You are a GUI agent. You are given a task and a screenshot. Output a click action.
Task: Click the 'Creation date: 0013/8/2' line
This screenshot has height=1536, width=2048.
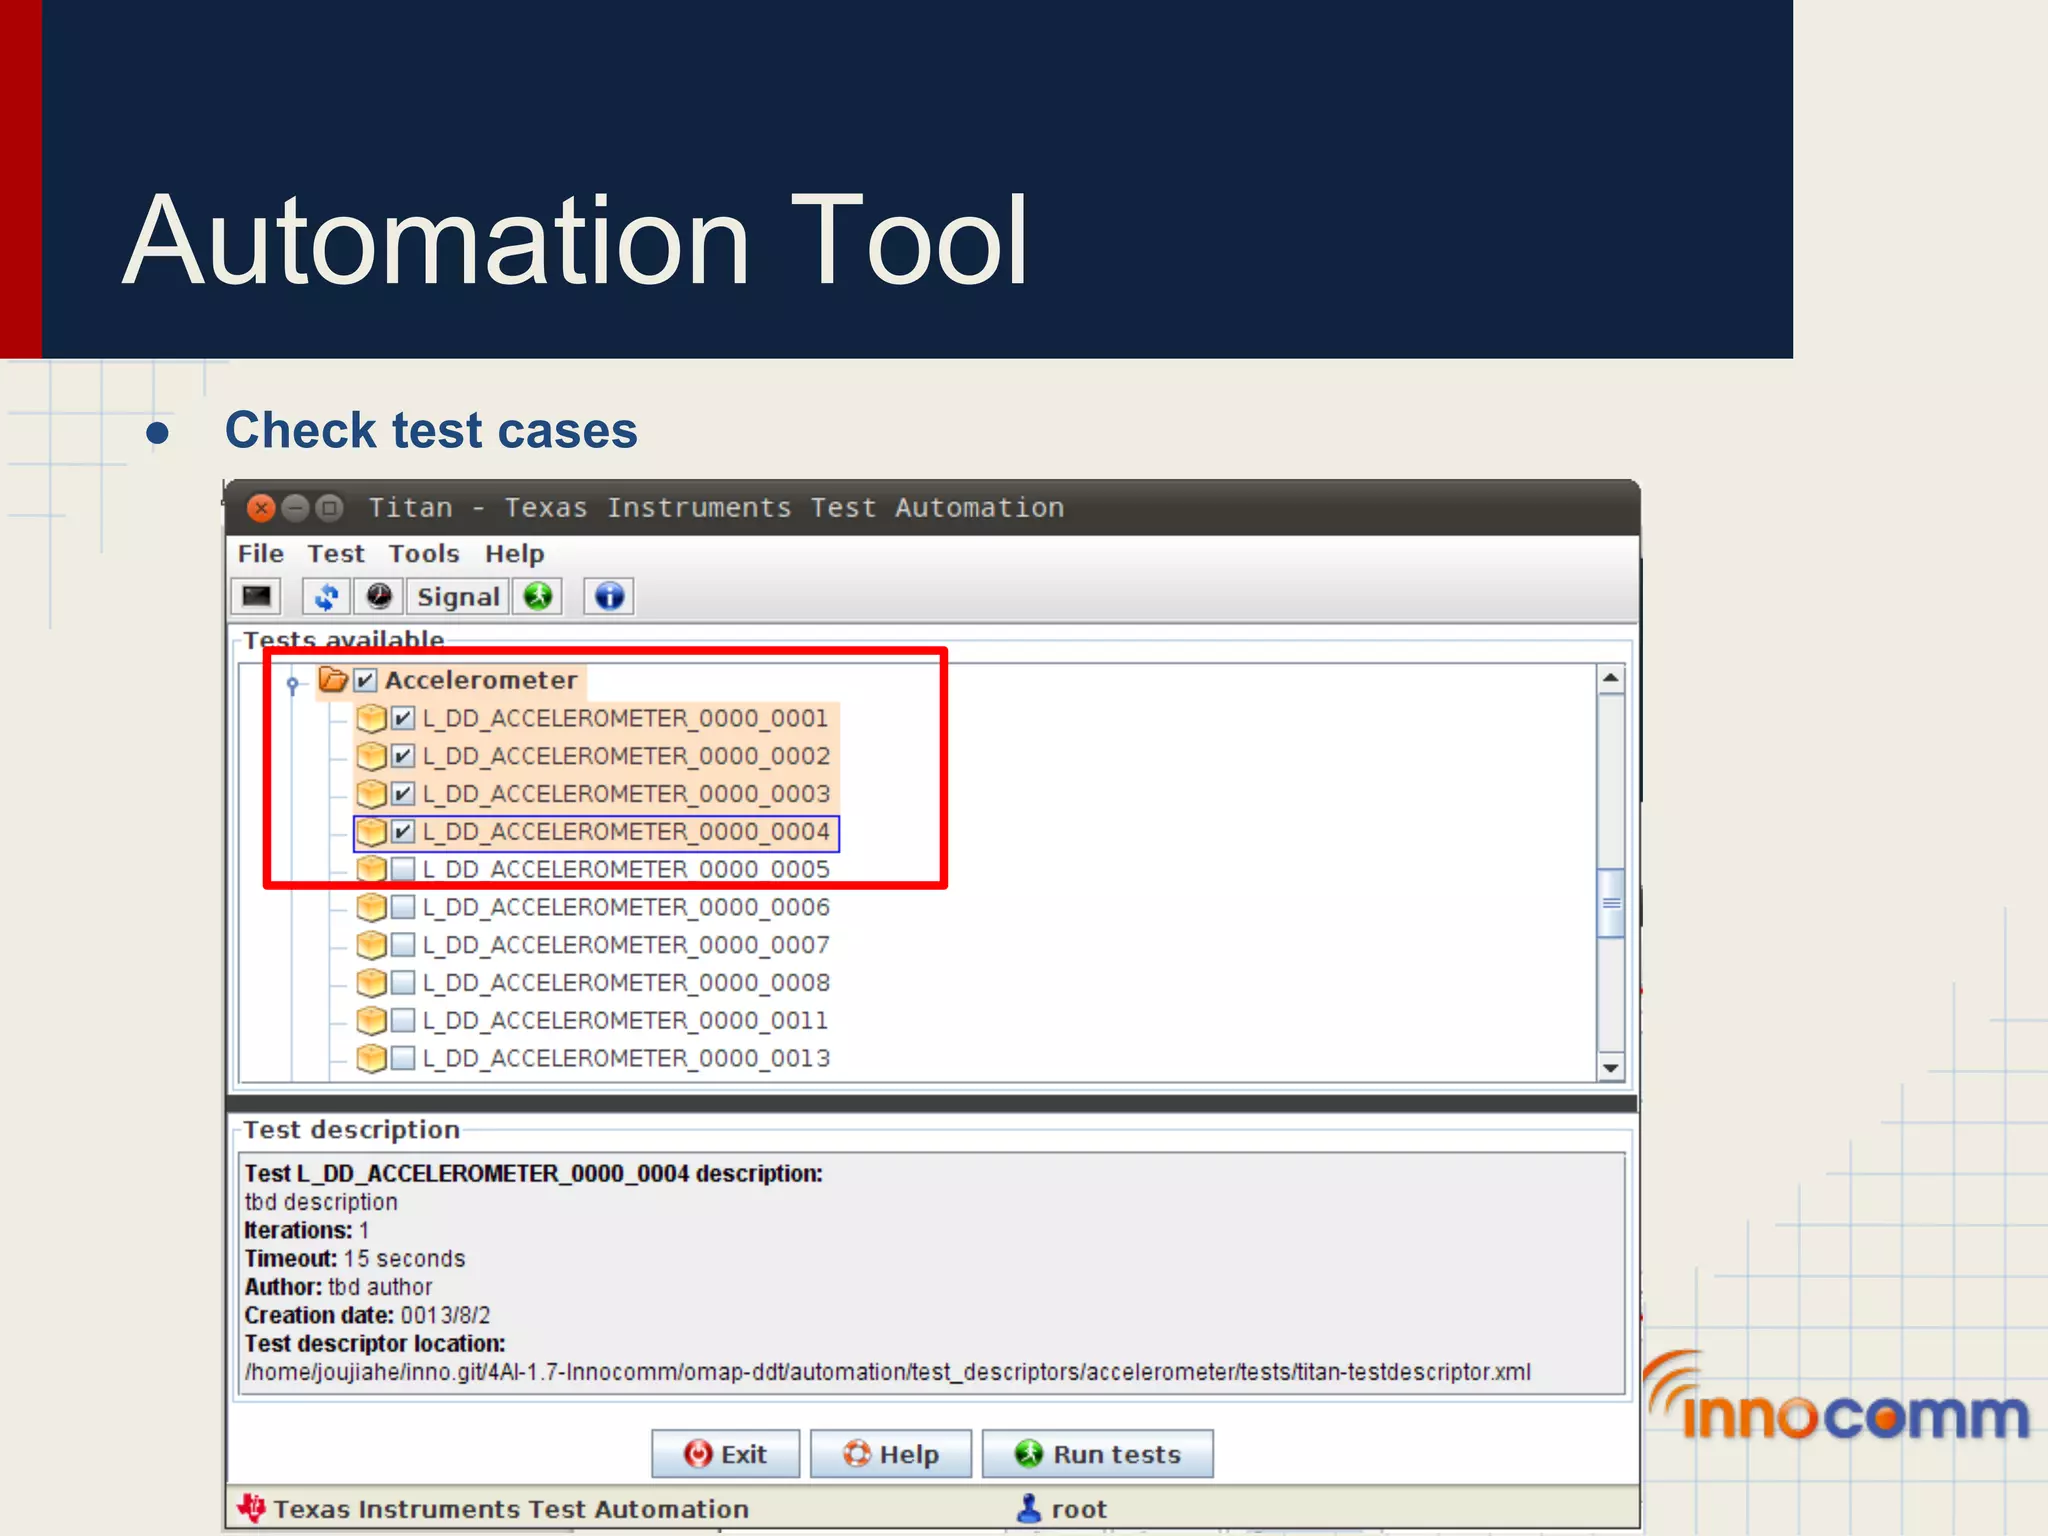pos(367,1315)
